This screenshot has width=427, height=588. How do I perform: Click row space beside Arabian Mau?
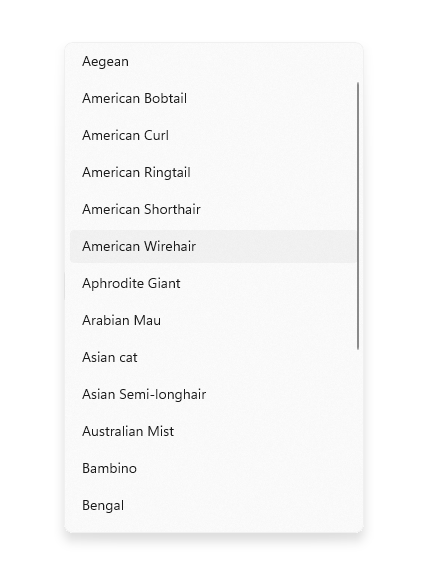pyautogui.click(x=258, y=321)
